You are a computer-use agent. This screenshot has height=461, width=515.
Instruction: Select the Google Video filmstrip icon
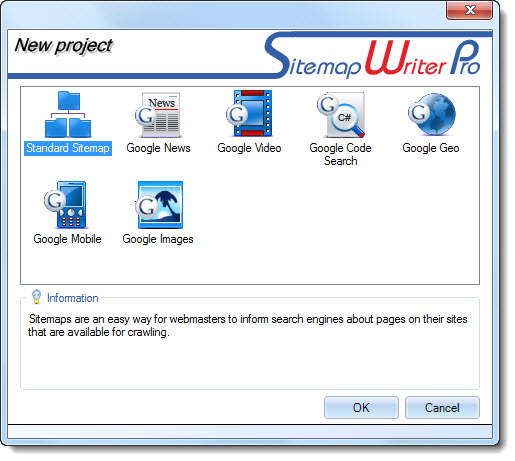coord(249,113)
